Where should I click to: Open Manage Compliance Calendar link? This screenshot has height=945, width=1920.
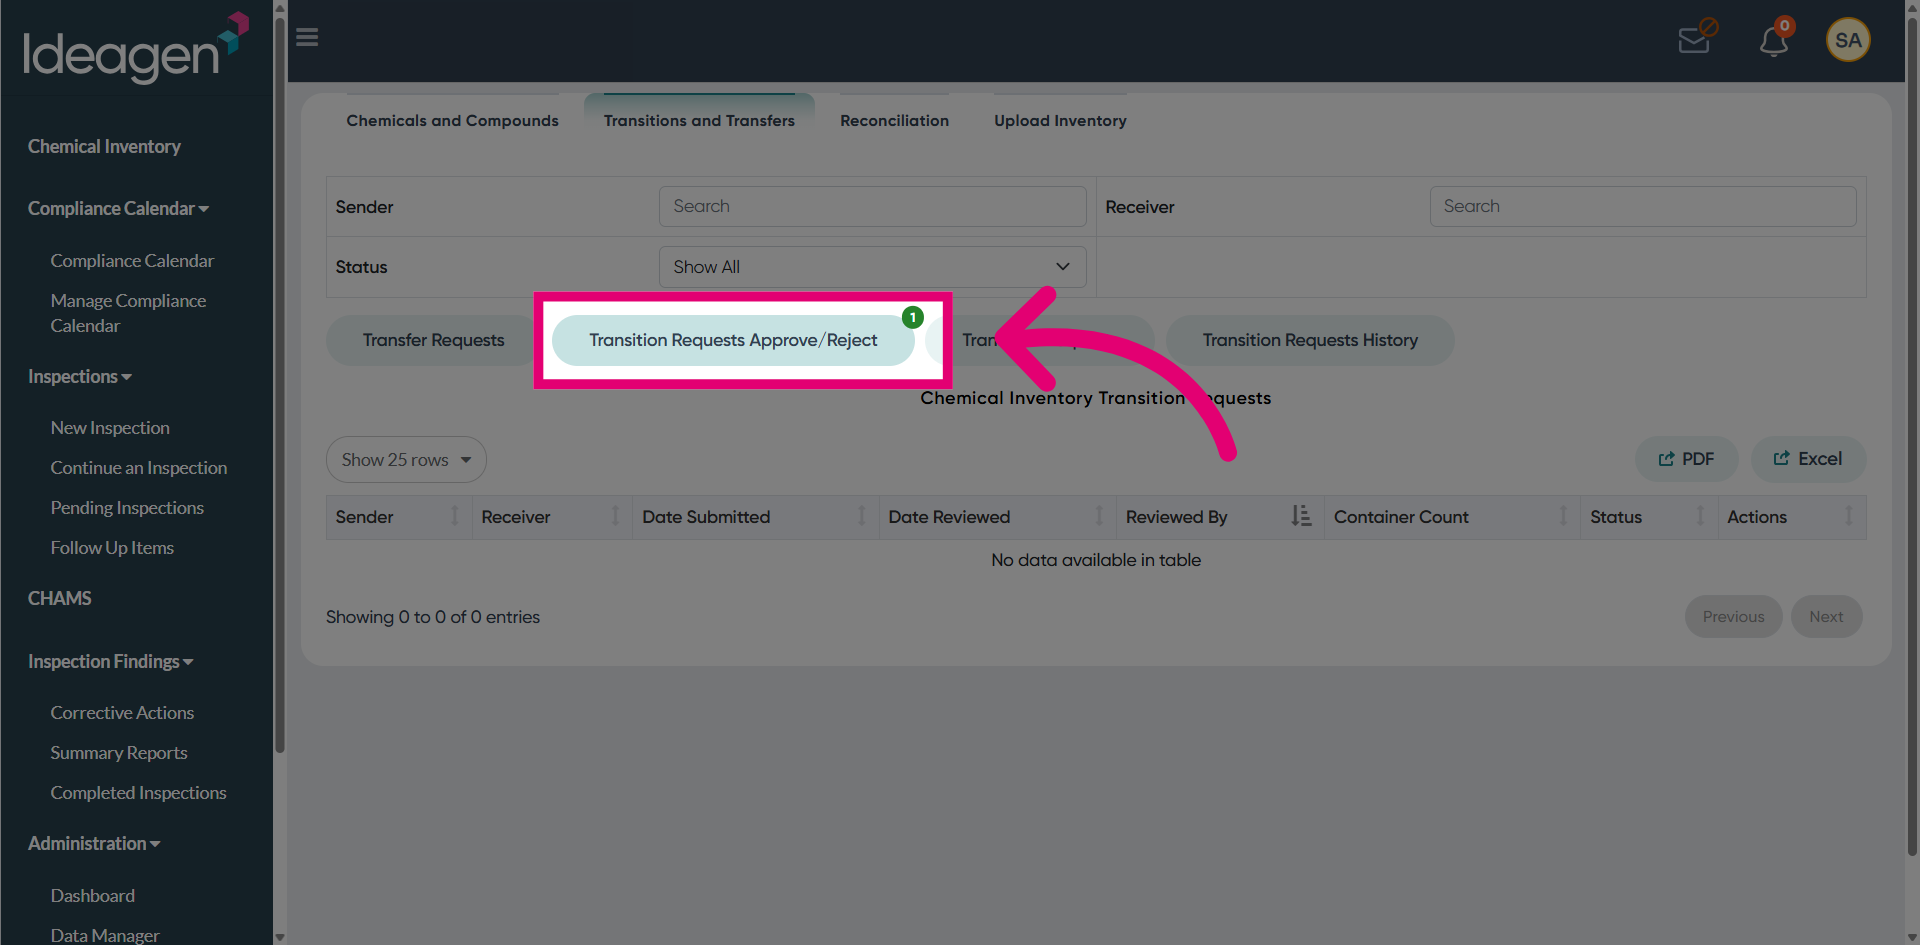click(x=128, y=313)
